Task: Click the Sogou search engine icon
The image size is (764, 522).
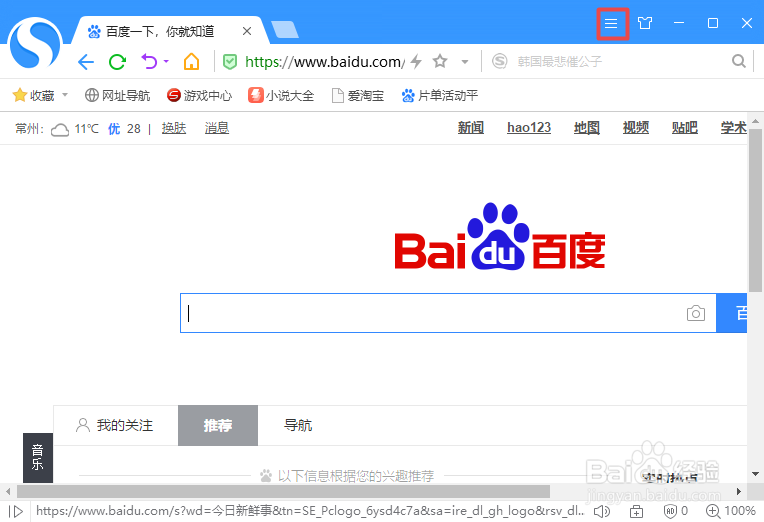Action: point(499,61)
